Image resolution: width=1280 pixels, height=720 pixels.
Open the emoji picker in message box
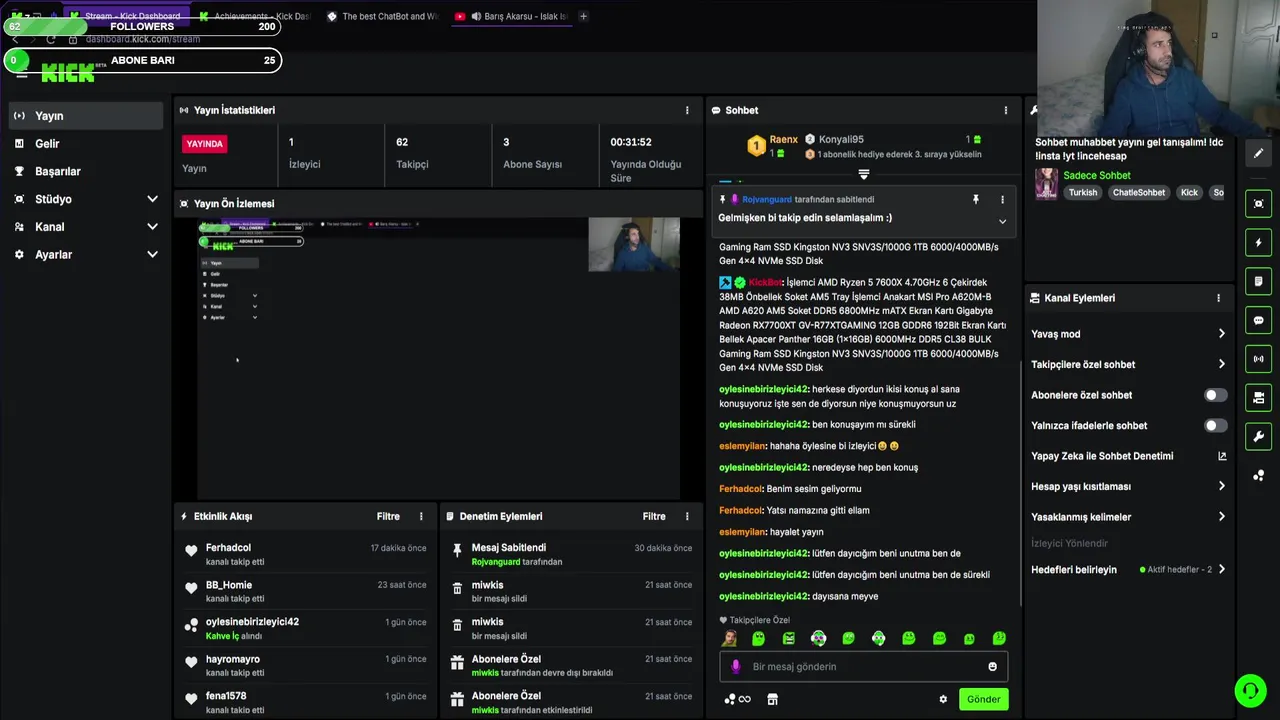992,667
